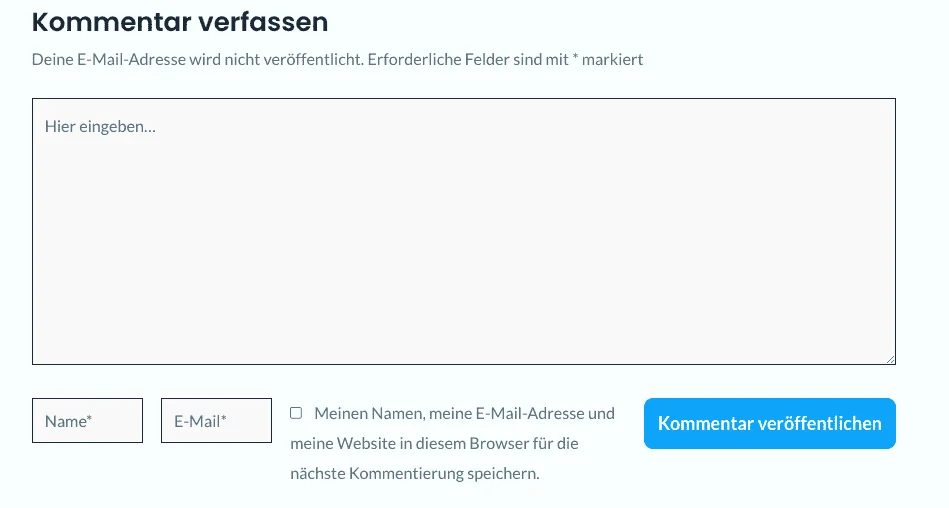Click the textarea resize handle corner
This screenshot has width=949, height=508.
(889, 359)
